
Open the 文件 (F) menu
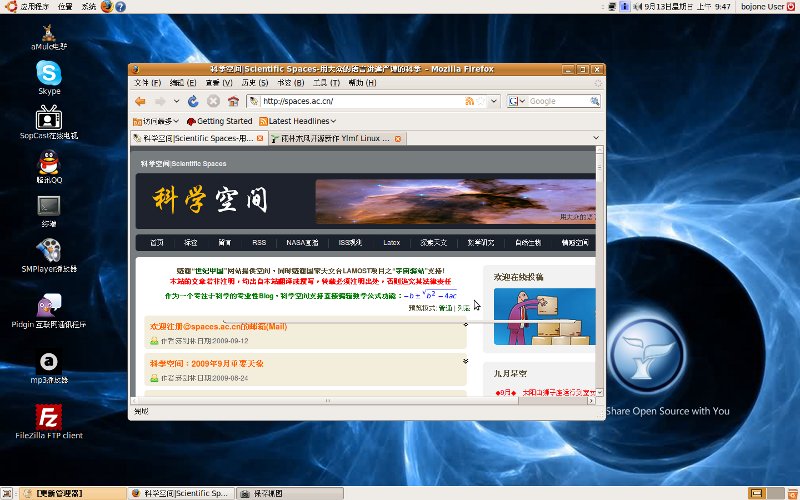pos(147,83)
